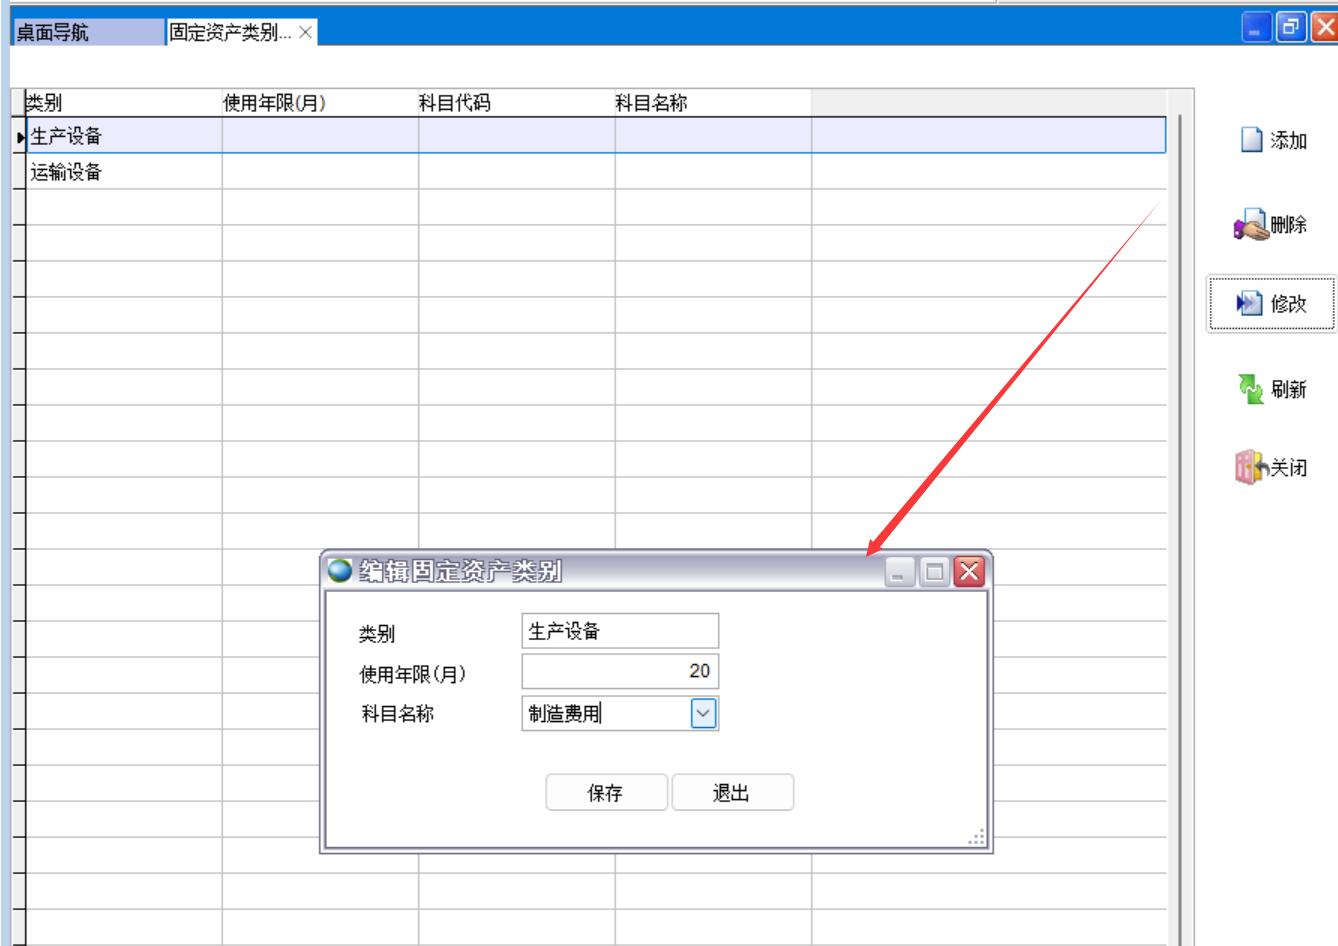Click the 删除 (Delete) icon
This screenshot has width=1338, height=946.
click(x=1250, y=225)
